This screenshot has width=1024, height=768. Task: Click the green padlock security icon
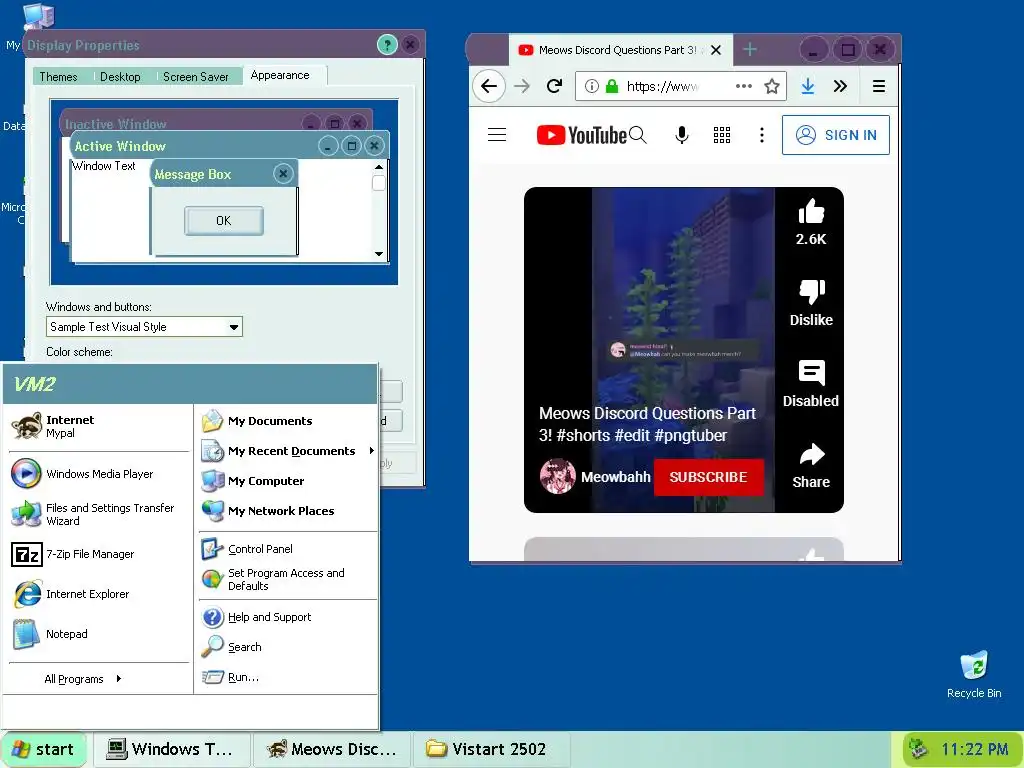pos(612,86)
